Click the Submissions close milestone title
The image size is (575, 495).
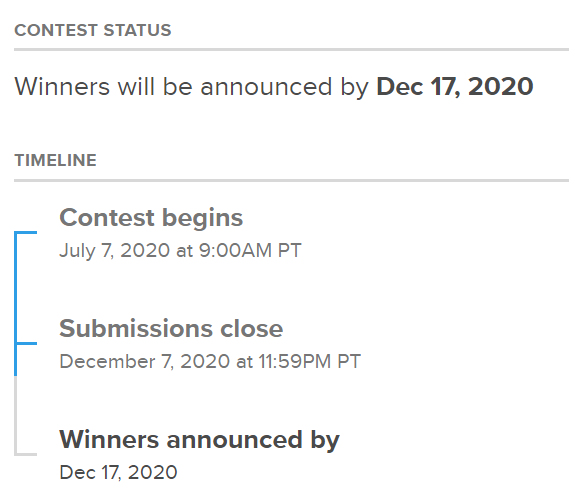pos(171,328)
